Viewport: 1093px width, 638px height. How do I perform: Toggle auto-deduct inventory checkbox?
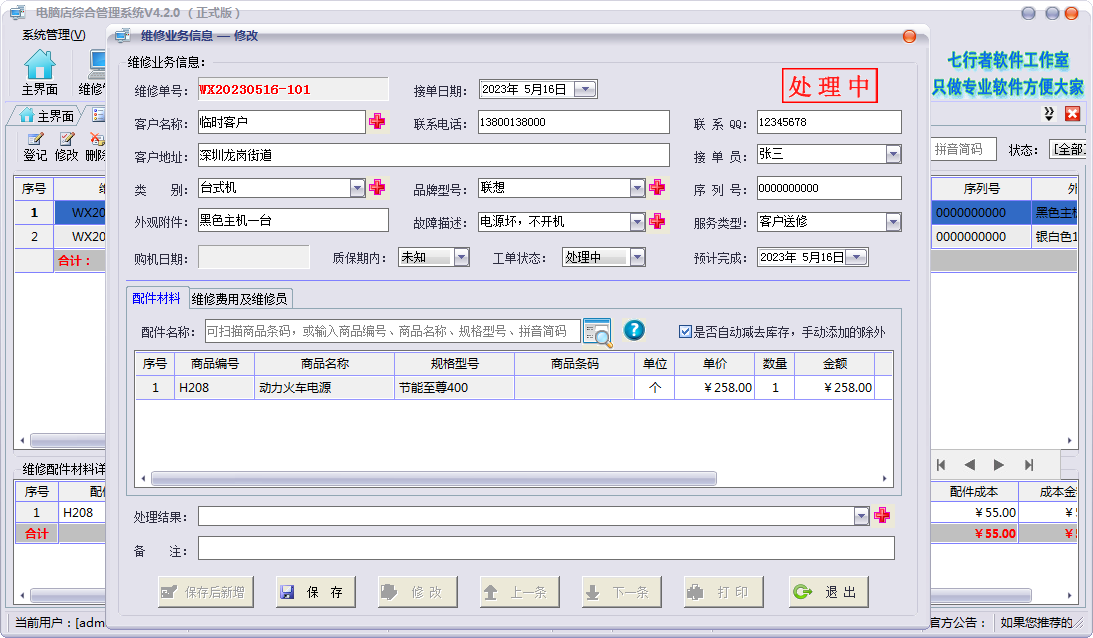click(685, 332)
